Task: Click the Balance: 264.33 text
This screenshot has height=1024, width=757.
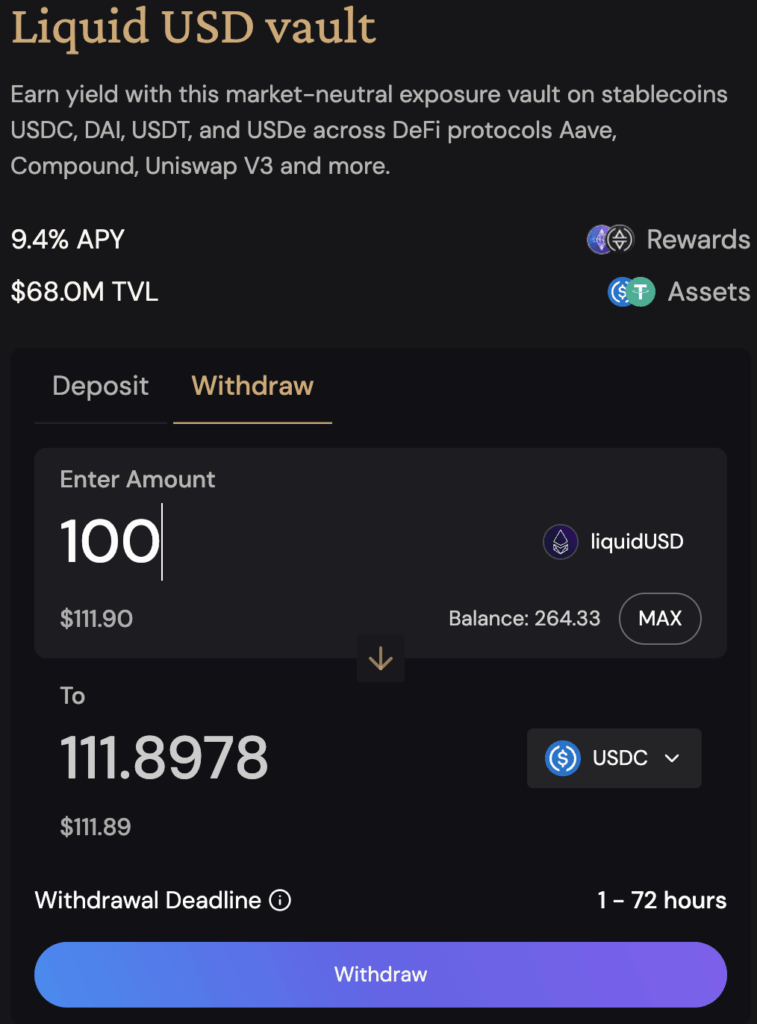Action: [x=524, y=618]
